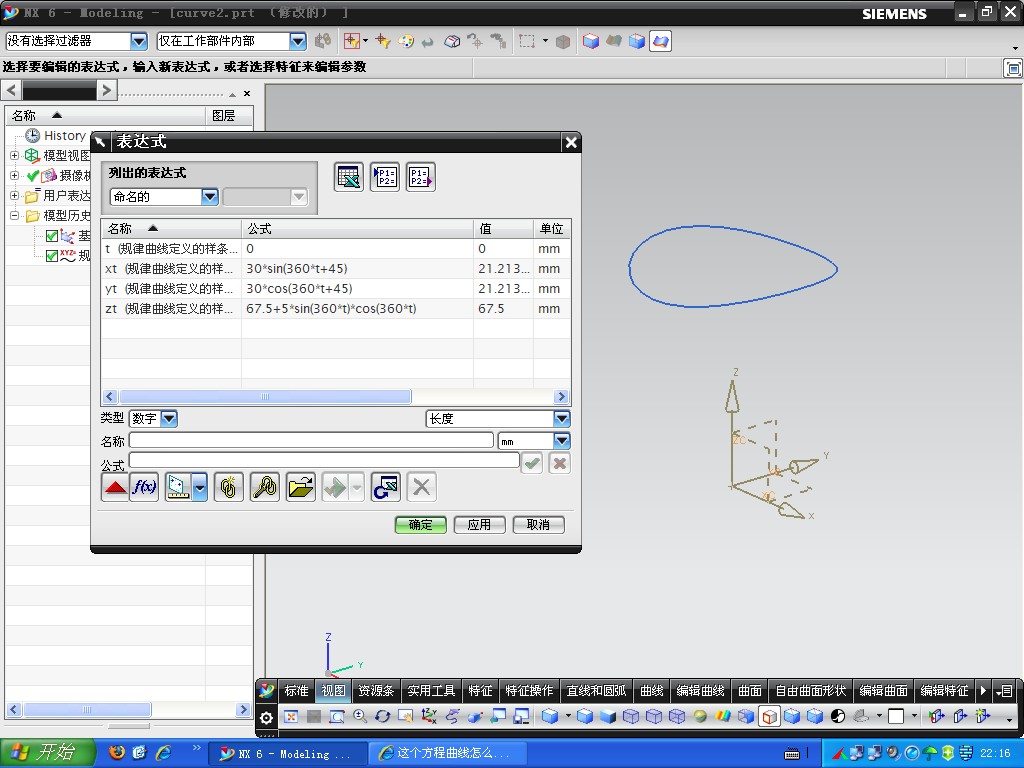Switch to the 特征 toolbar tab
The image size is (1024, 768).
click(480, 691)
